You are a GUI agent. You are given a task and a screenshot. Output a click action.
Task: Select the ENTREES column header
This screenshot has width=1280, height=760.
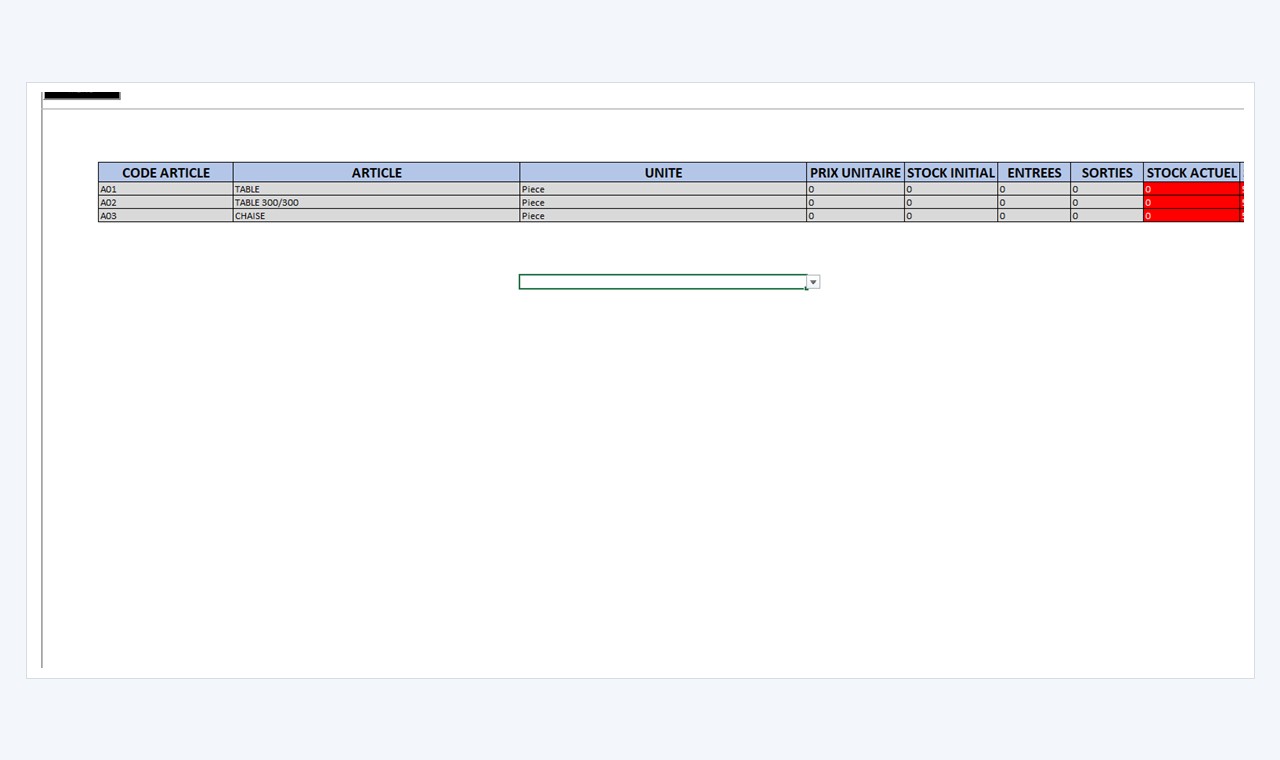pyautogui.click(x=1034, y=173)
